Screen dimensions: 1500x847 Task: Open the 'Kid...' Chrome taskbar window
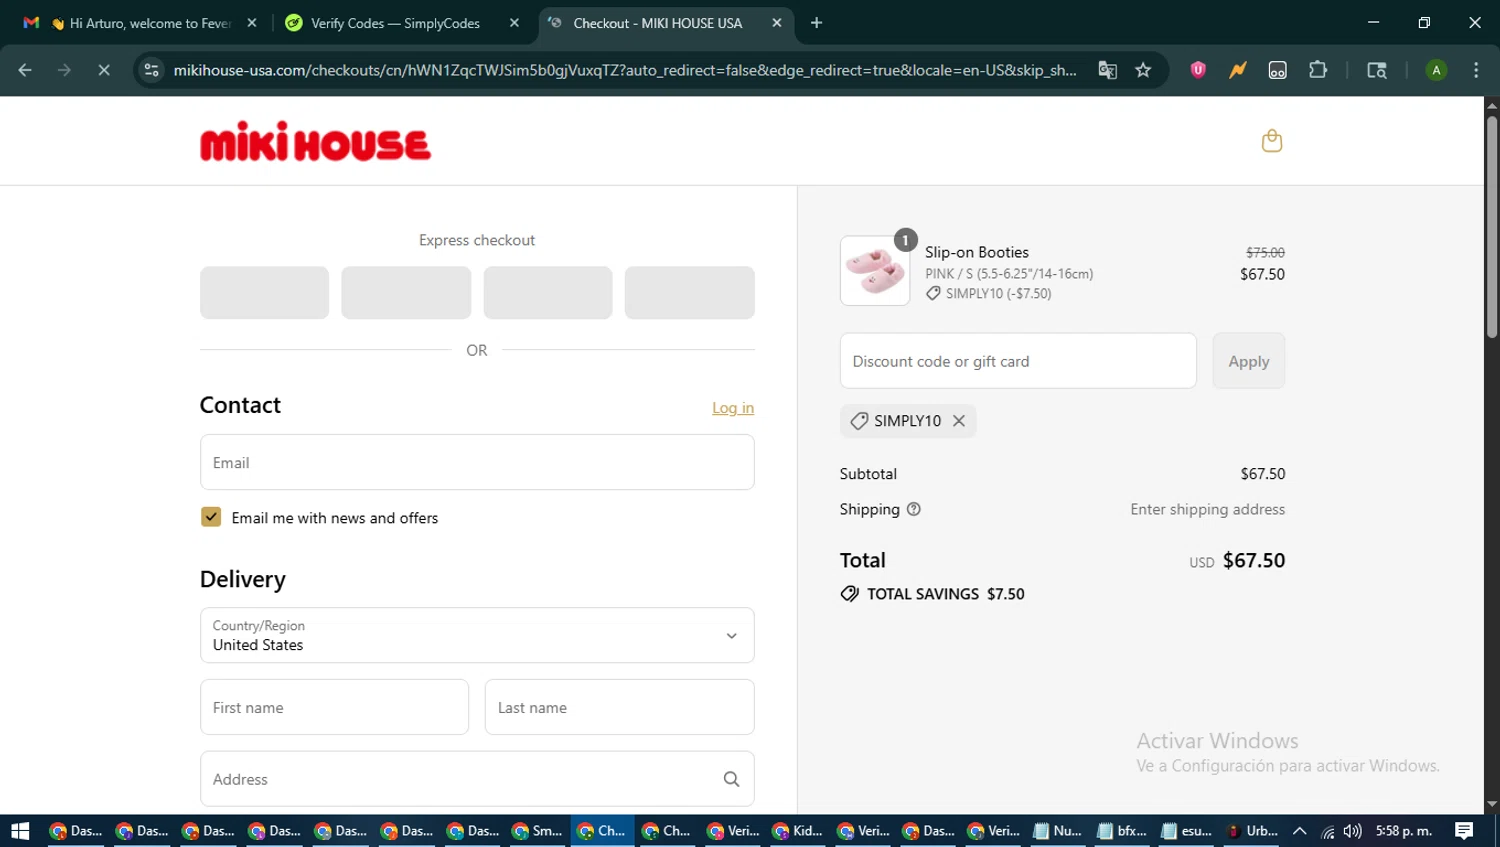click(799, 831)
